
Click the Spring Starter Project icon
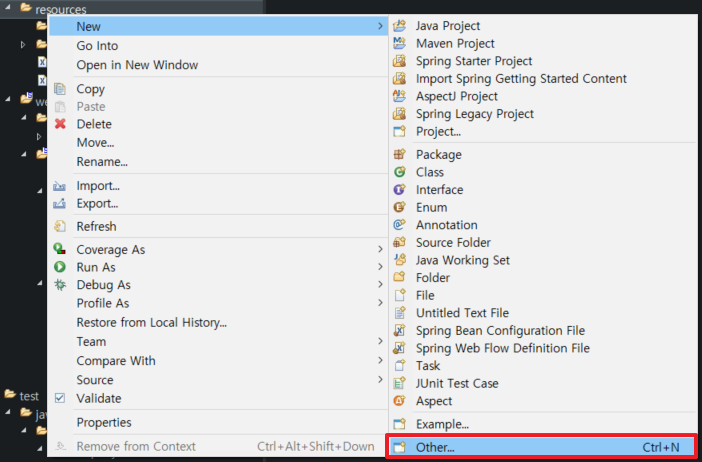pyautogui.click(x=399, y=61)
